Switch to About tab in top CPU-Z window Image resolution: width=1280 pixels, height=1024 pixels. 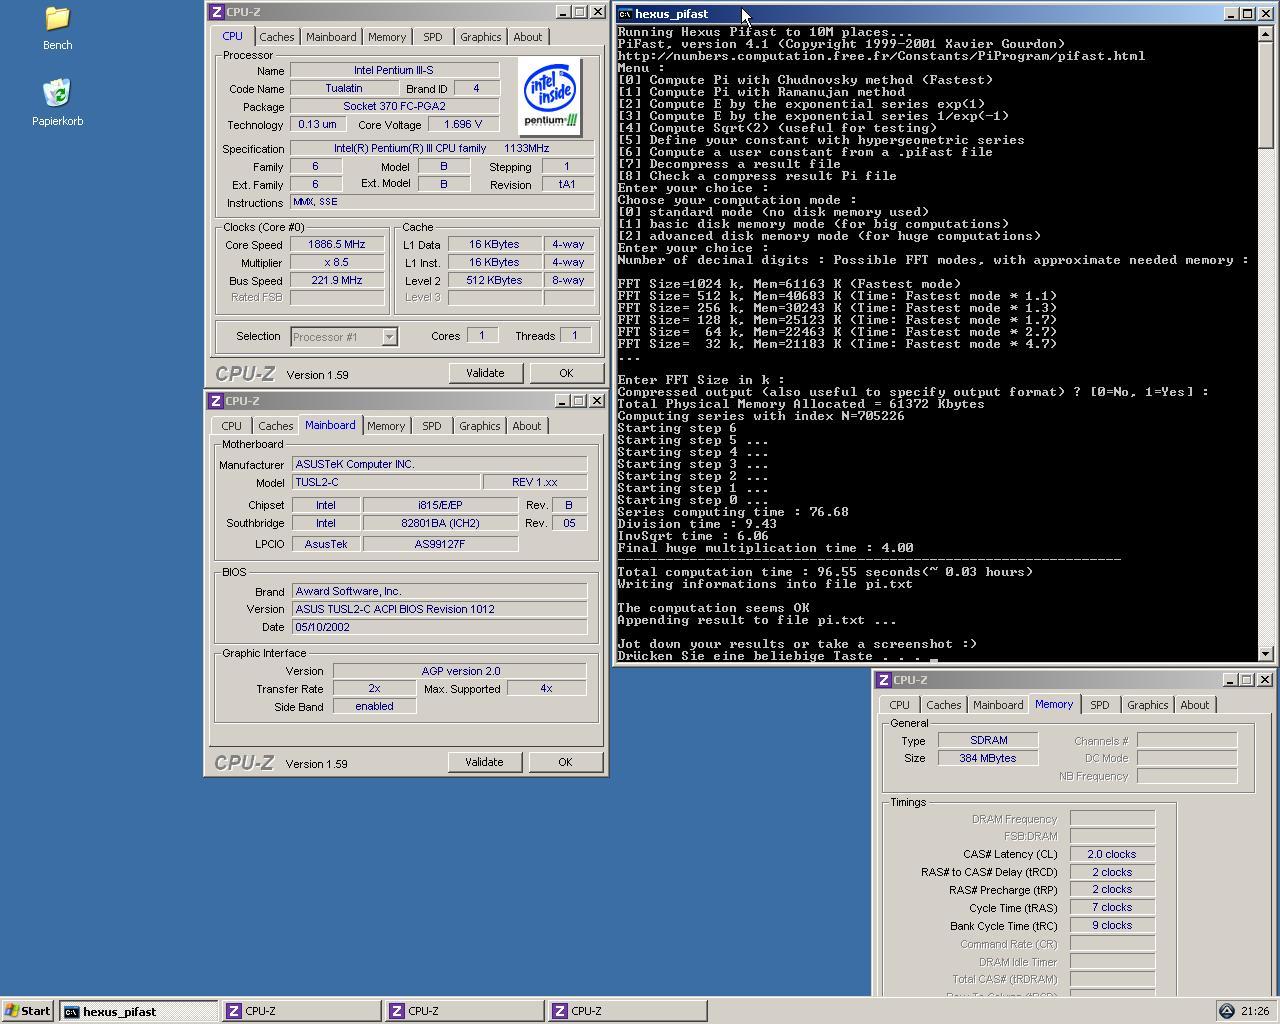(x=528, y=37)
